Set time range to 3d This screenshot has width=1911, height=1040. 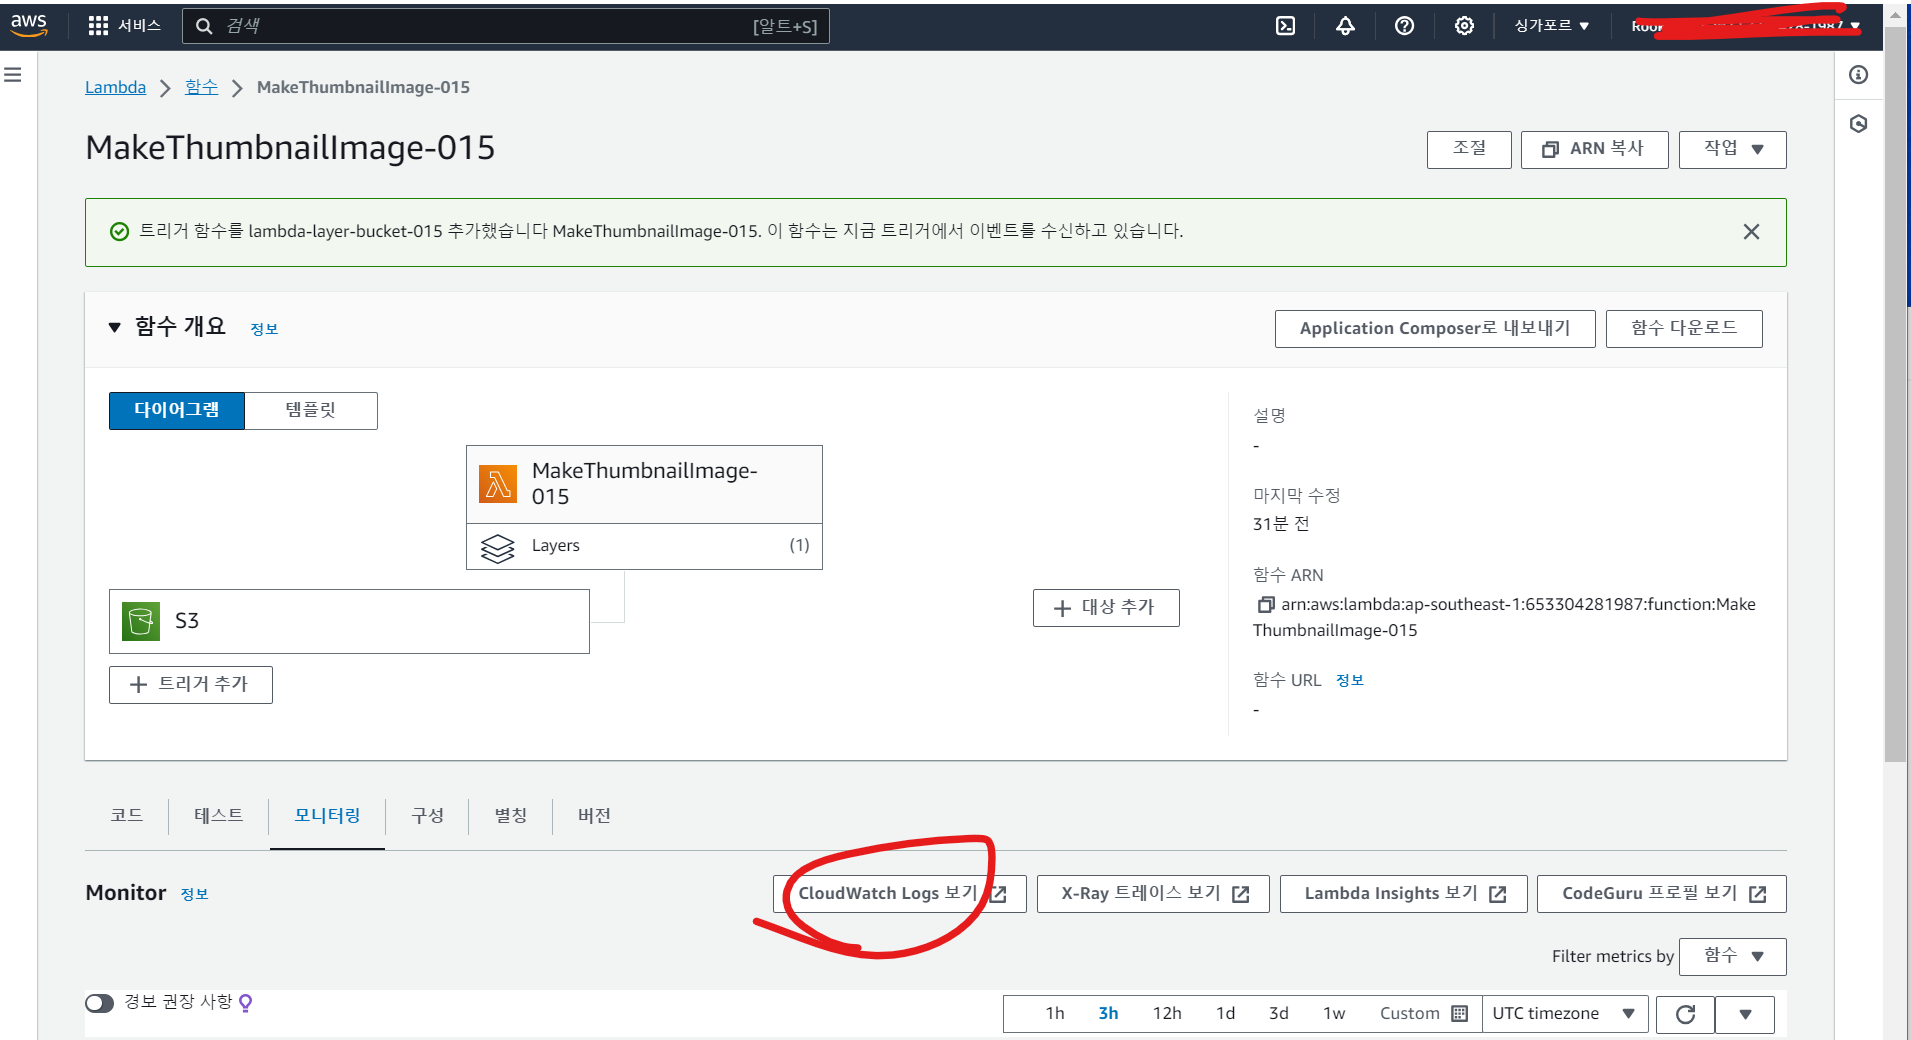(x=1278, y=1013)
